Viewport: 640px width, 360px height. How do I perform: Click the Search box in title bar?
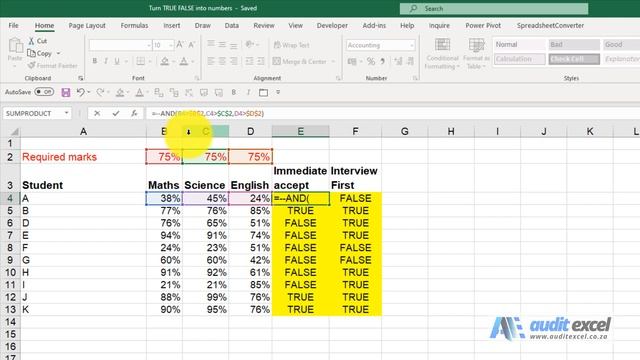494,8
